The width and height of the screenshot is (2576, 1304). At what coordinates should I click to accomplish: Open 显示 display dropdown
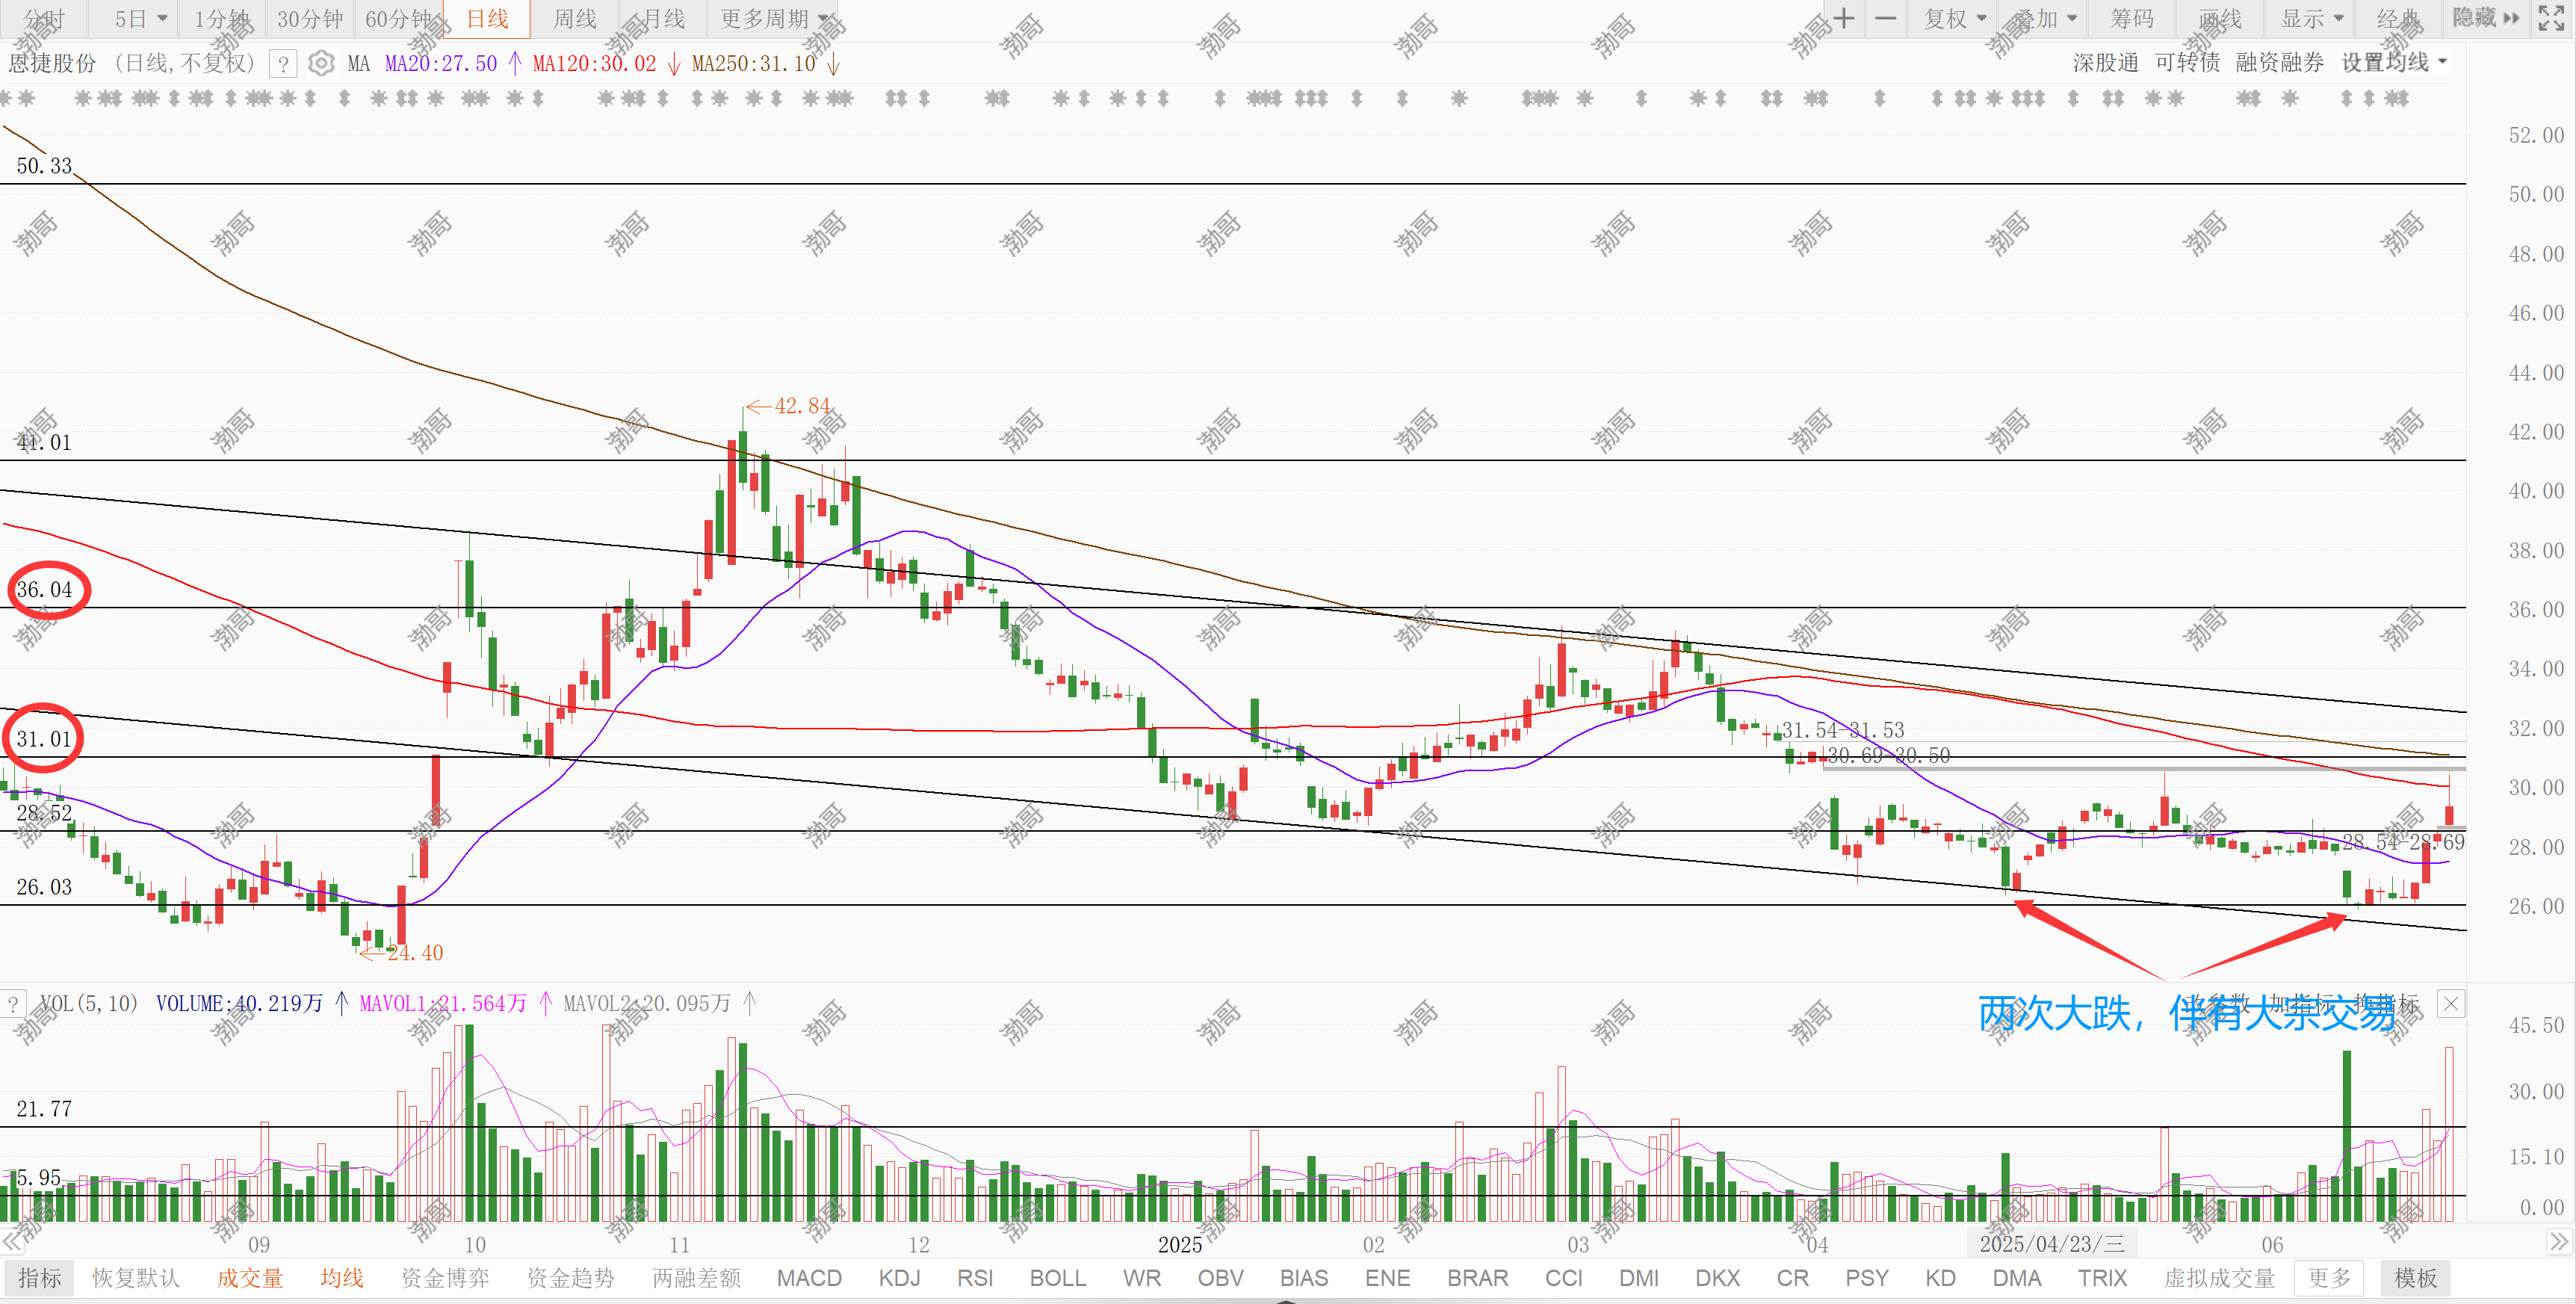(2312, 19)
